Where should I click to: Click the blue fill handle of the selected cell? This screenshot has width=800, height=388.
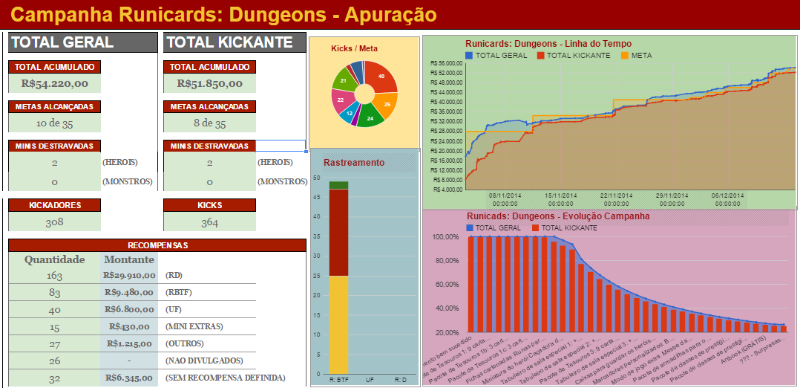click(306, 151)
